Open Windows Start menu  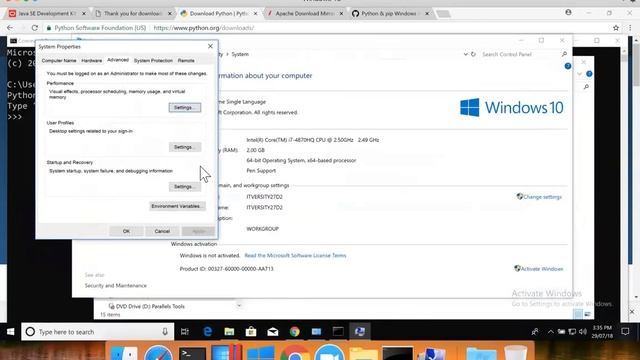pyautogui.click(x=10, y=331)
